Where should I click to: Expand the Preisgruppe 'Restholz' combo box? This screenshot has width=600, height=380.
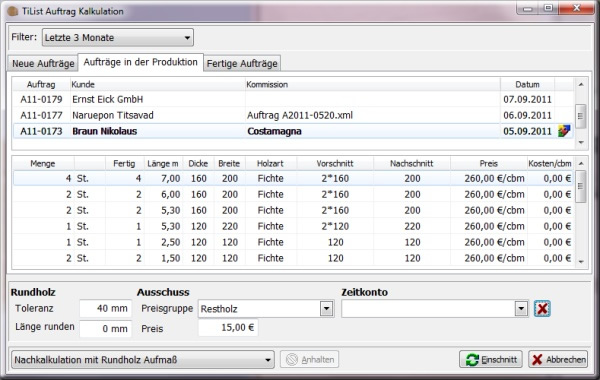coord(326,308)
